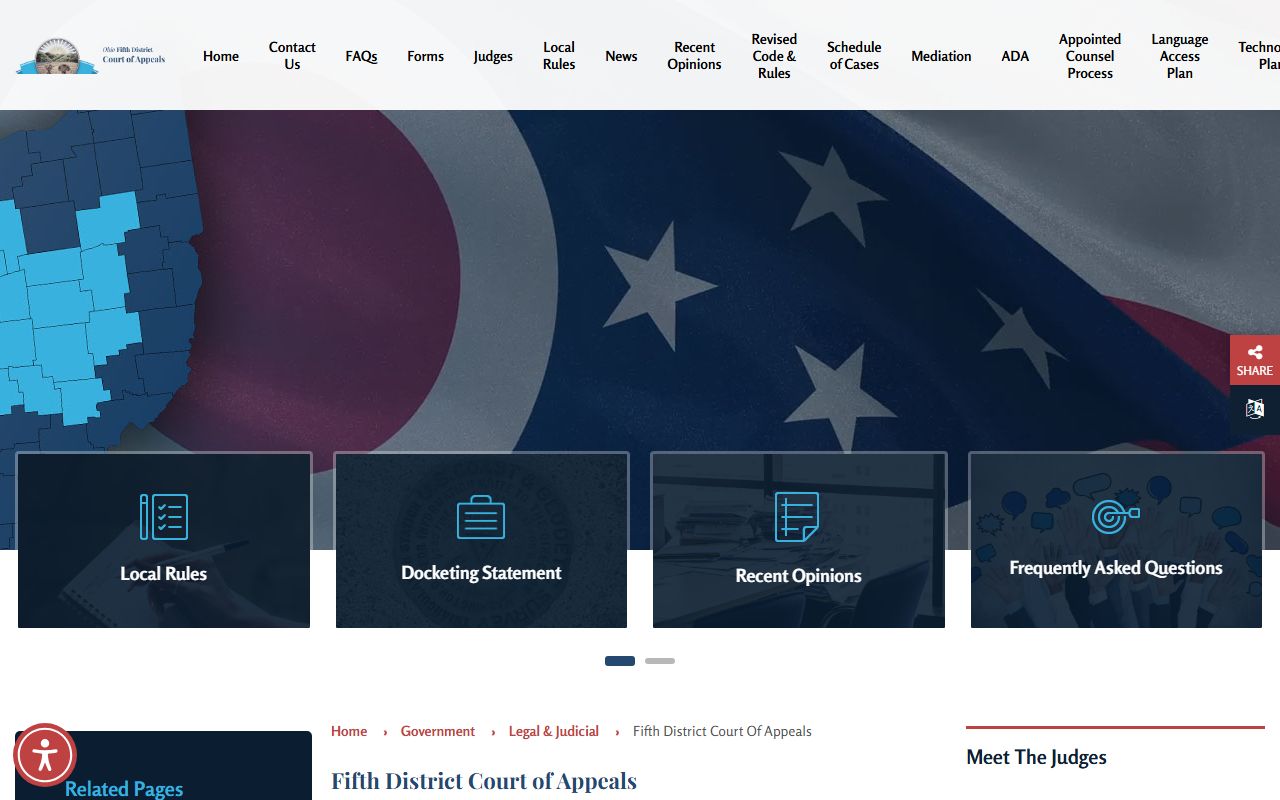Go to Schedule of Cases in navigation

[x=854, y=56]
